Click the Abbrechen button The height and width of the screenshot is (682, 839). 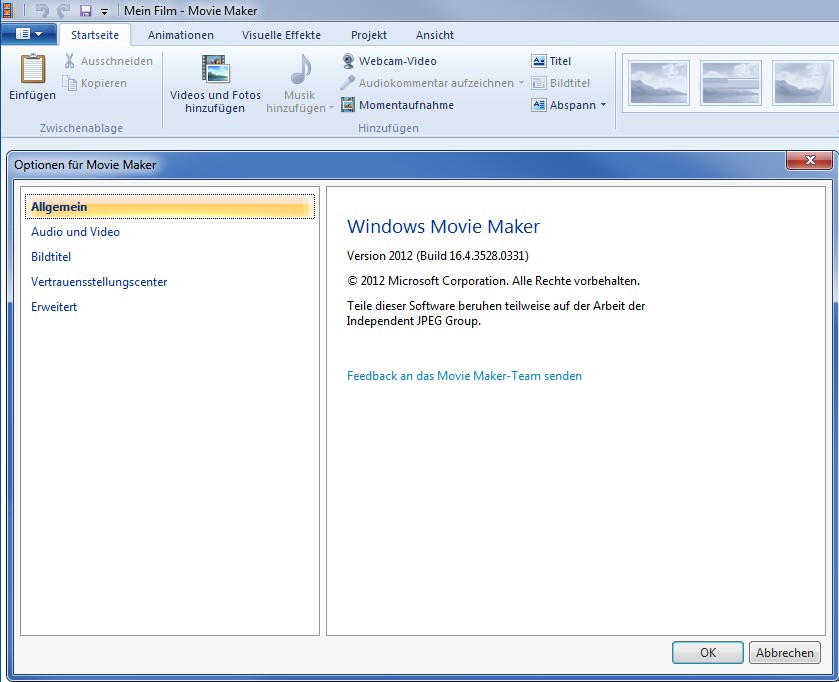[x=784, y=653]
